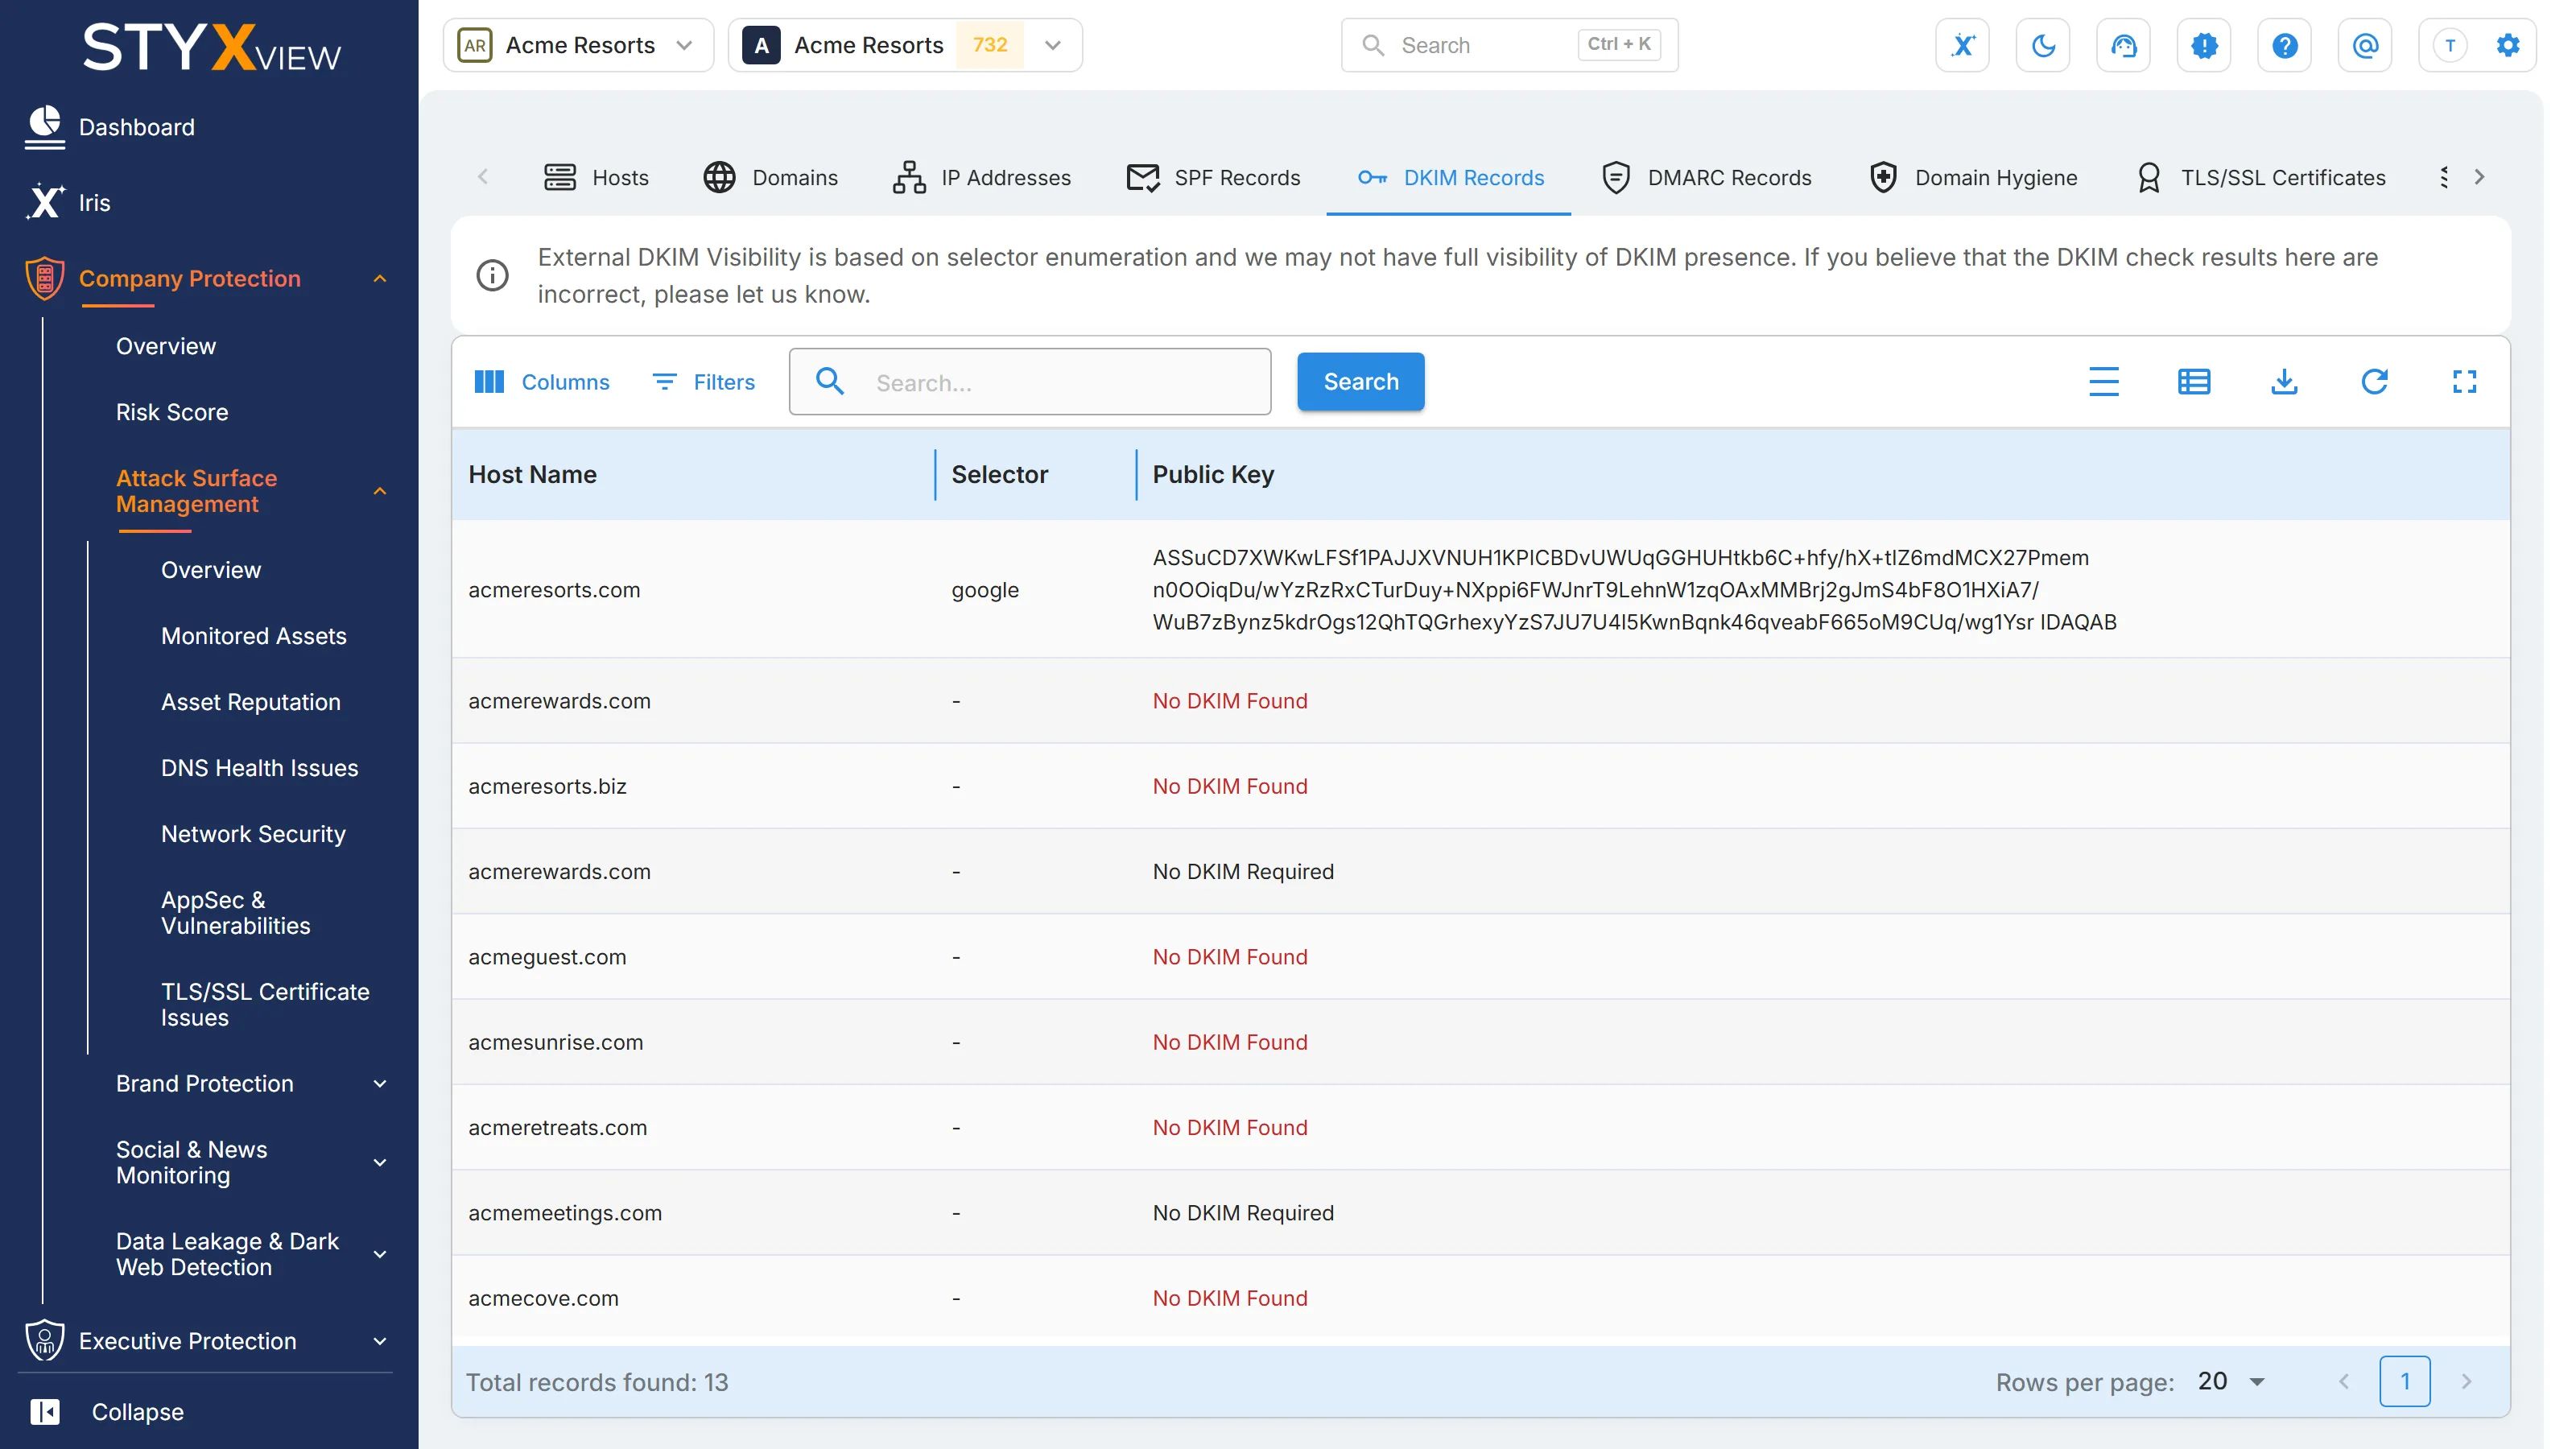This screenshot has height=1449, width=2576.
Task: Click the Collapse sidebar icon
Action: click(45, 1411)
